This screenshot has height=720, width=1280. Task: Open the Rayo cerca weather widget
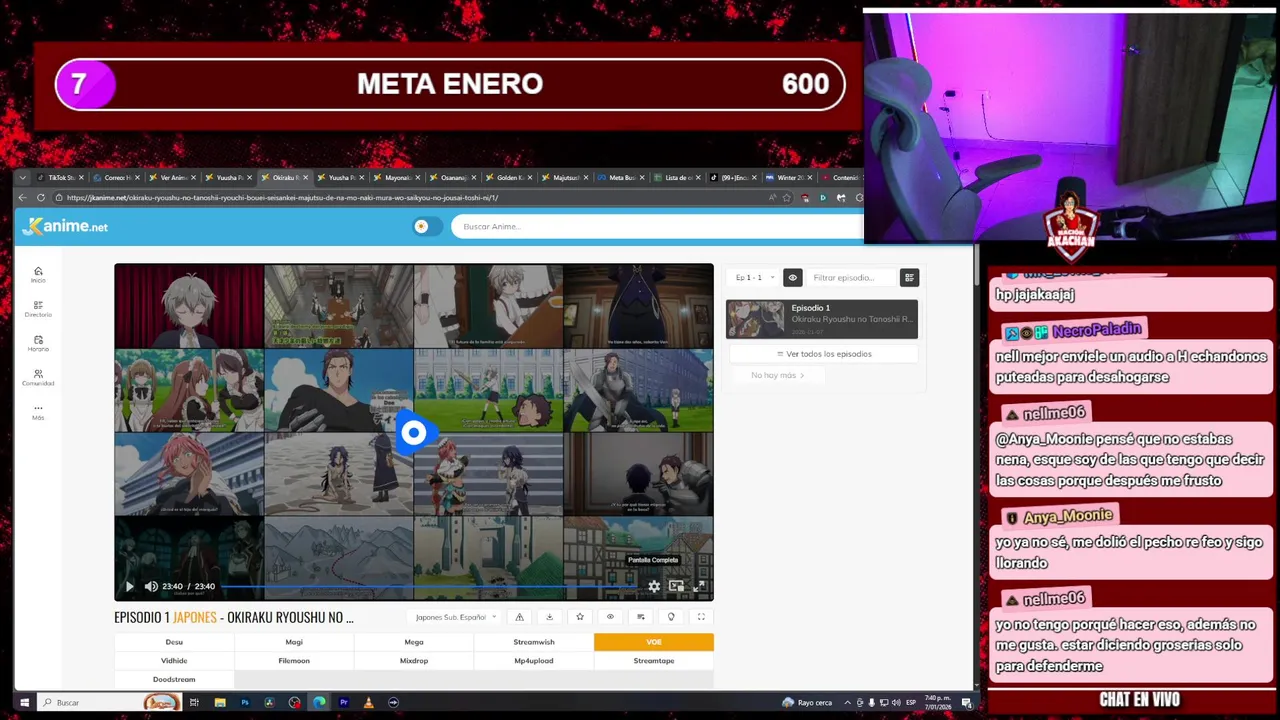point(807,703)
